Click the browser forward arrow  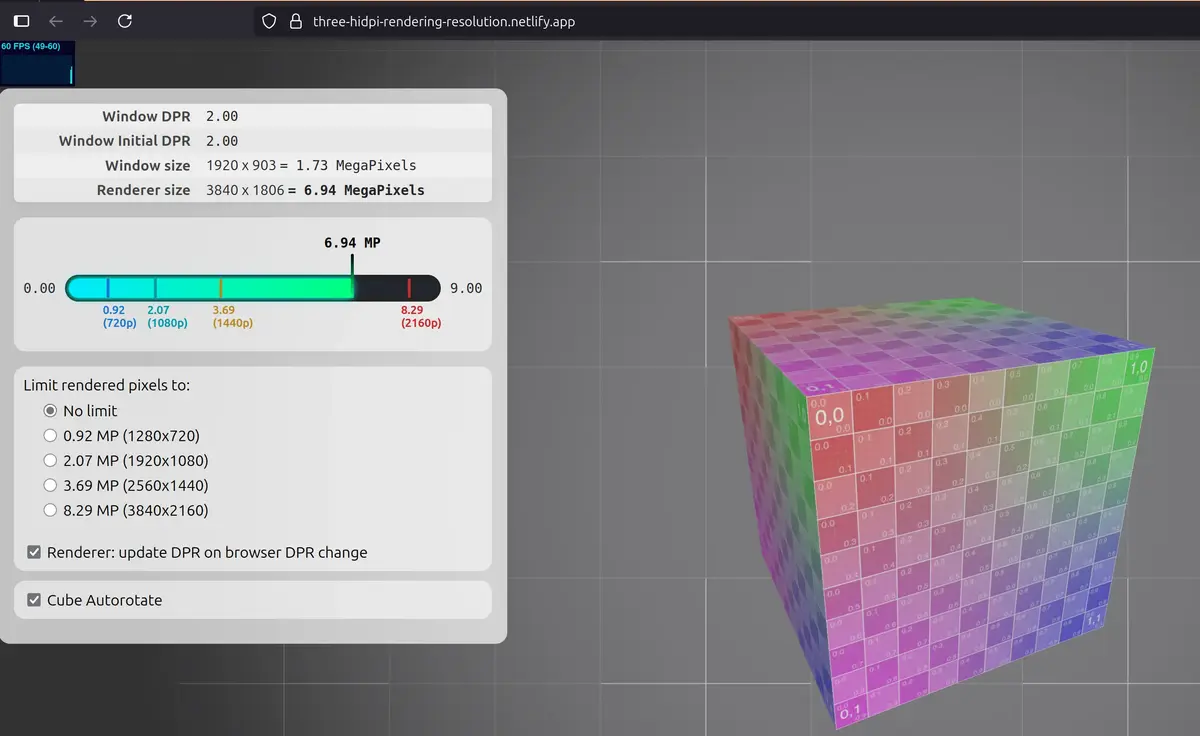(x=90, y=21)
